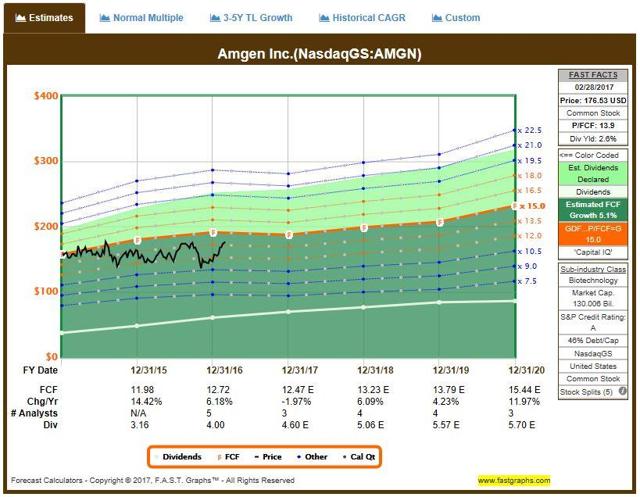This screenshot has height=497, width=640.
Task: Click the Biotechnology sub-industry value
Action: (593, 281)
